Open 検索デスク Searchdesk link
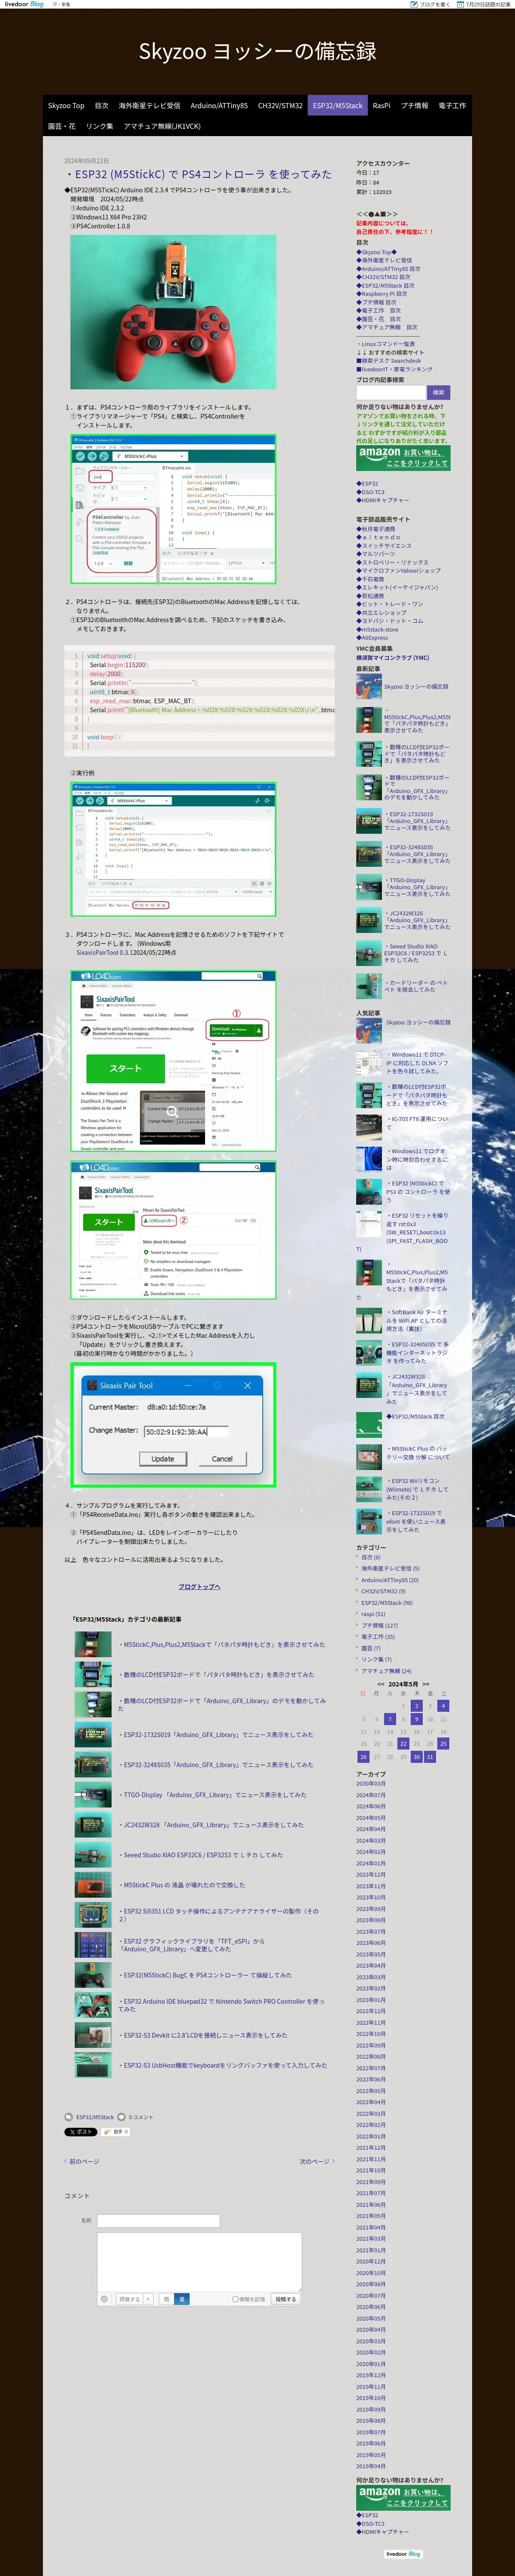Viewport: 515px width, 2576px height. click(389, 361)
